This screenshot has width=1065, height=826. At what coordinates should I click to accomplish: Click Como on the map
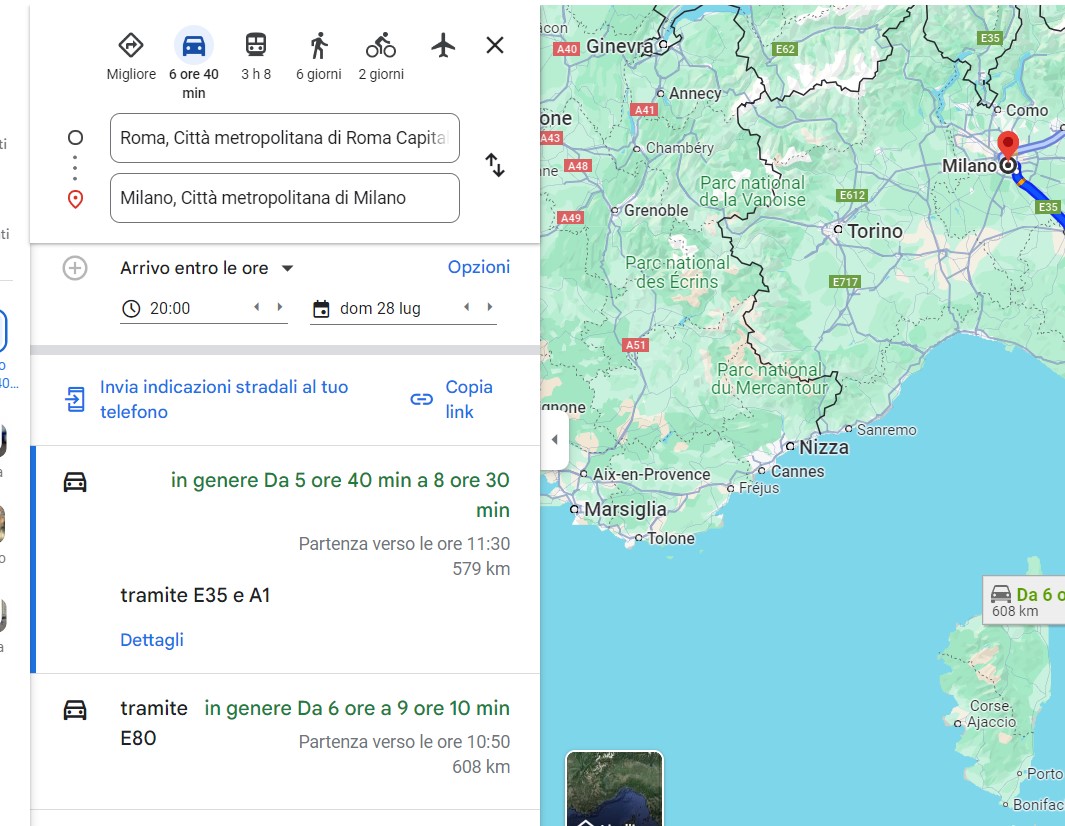(1026, 110)
